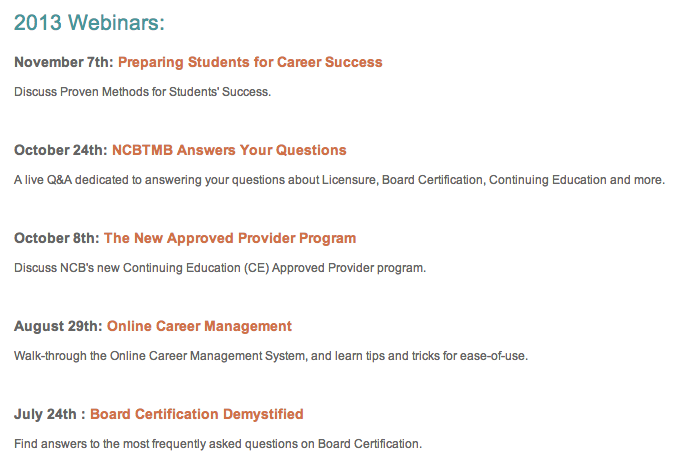Open NCBTMB Answers Your Questions webinar
The image size is (692, 473).
(x=229, y=150)
